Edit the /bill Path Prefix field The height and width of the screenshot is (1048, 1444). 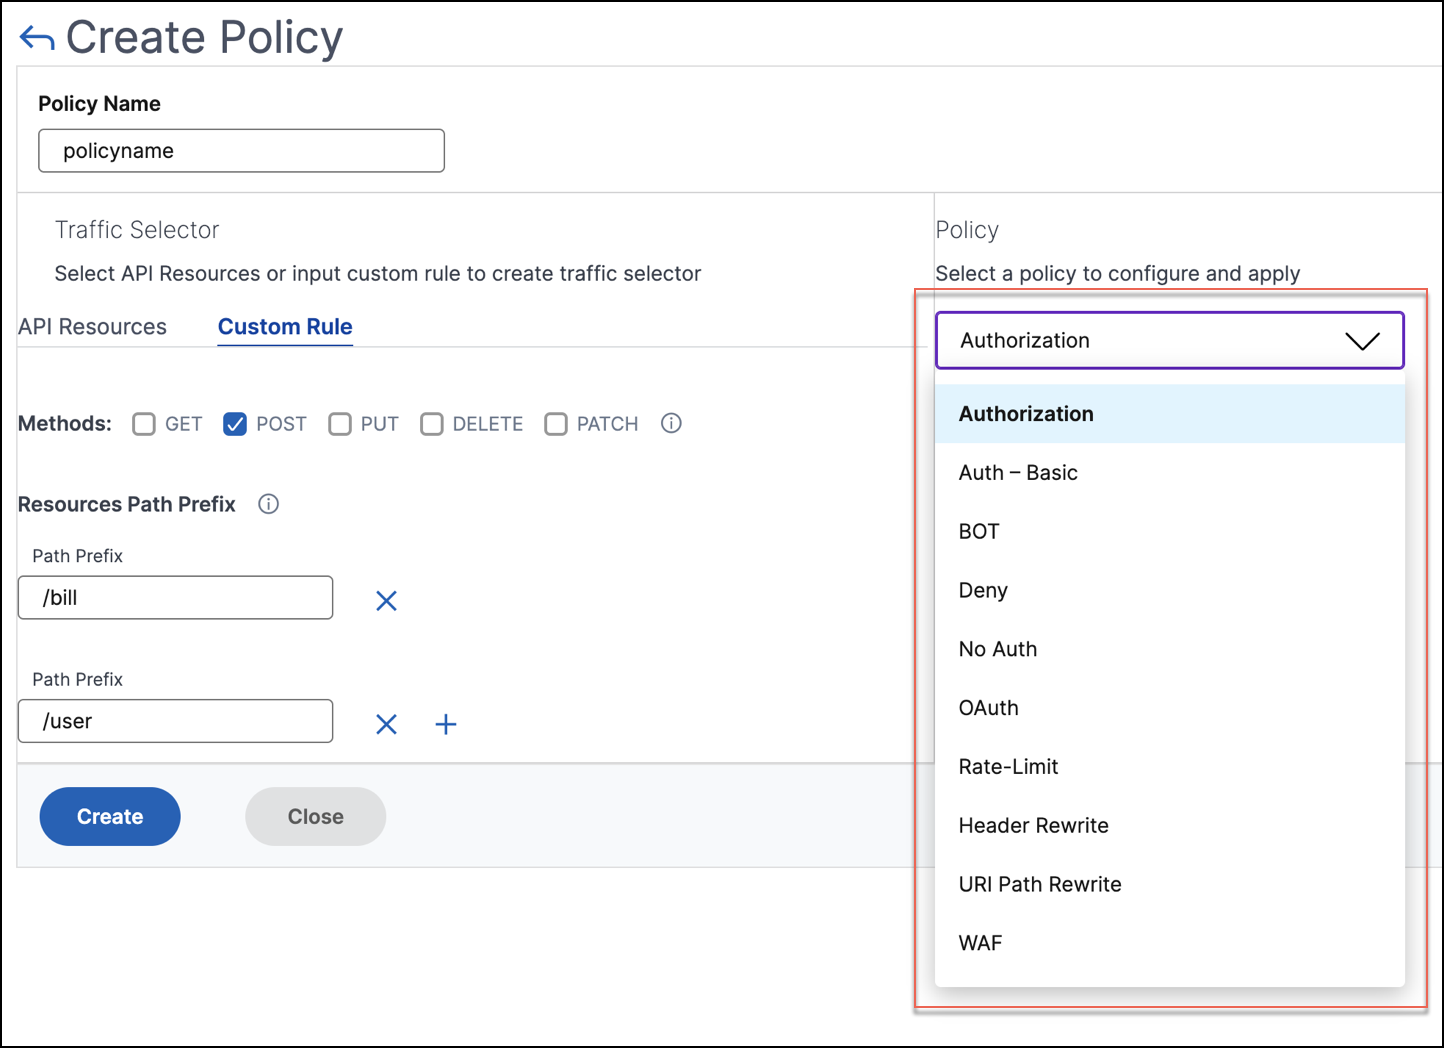point(176,598)
